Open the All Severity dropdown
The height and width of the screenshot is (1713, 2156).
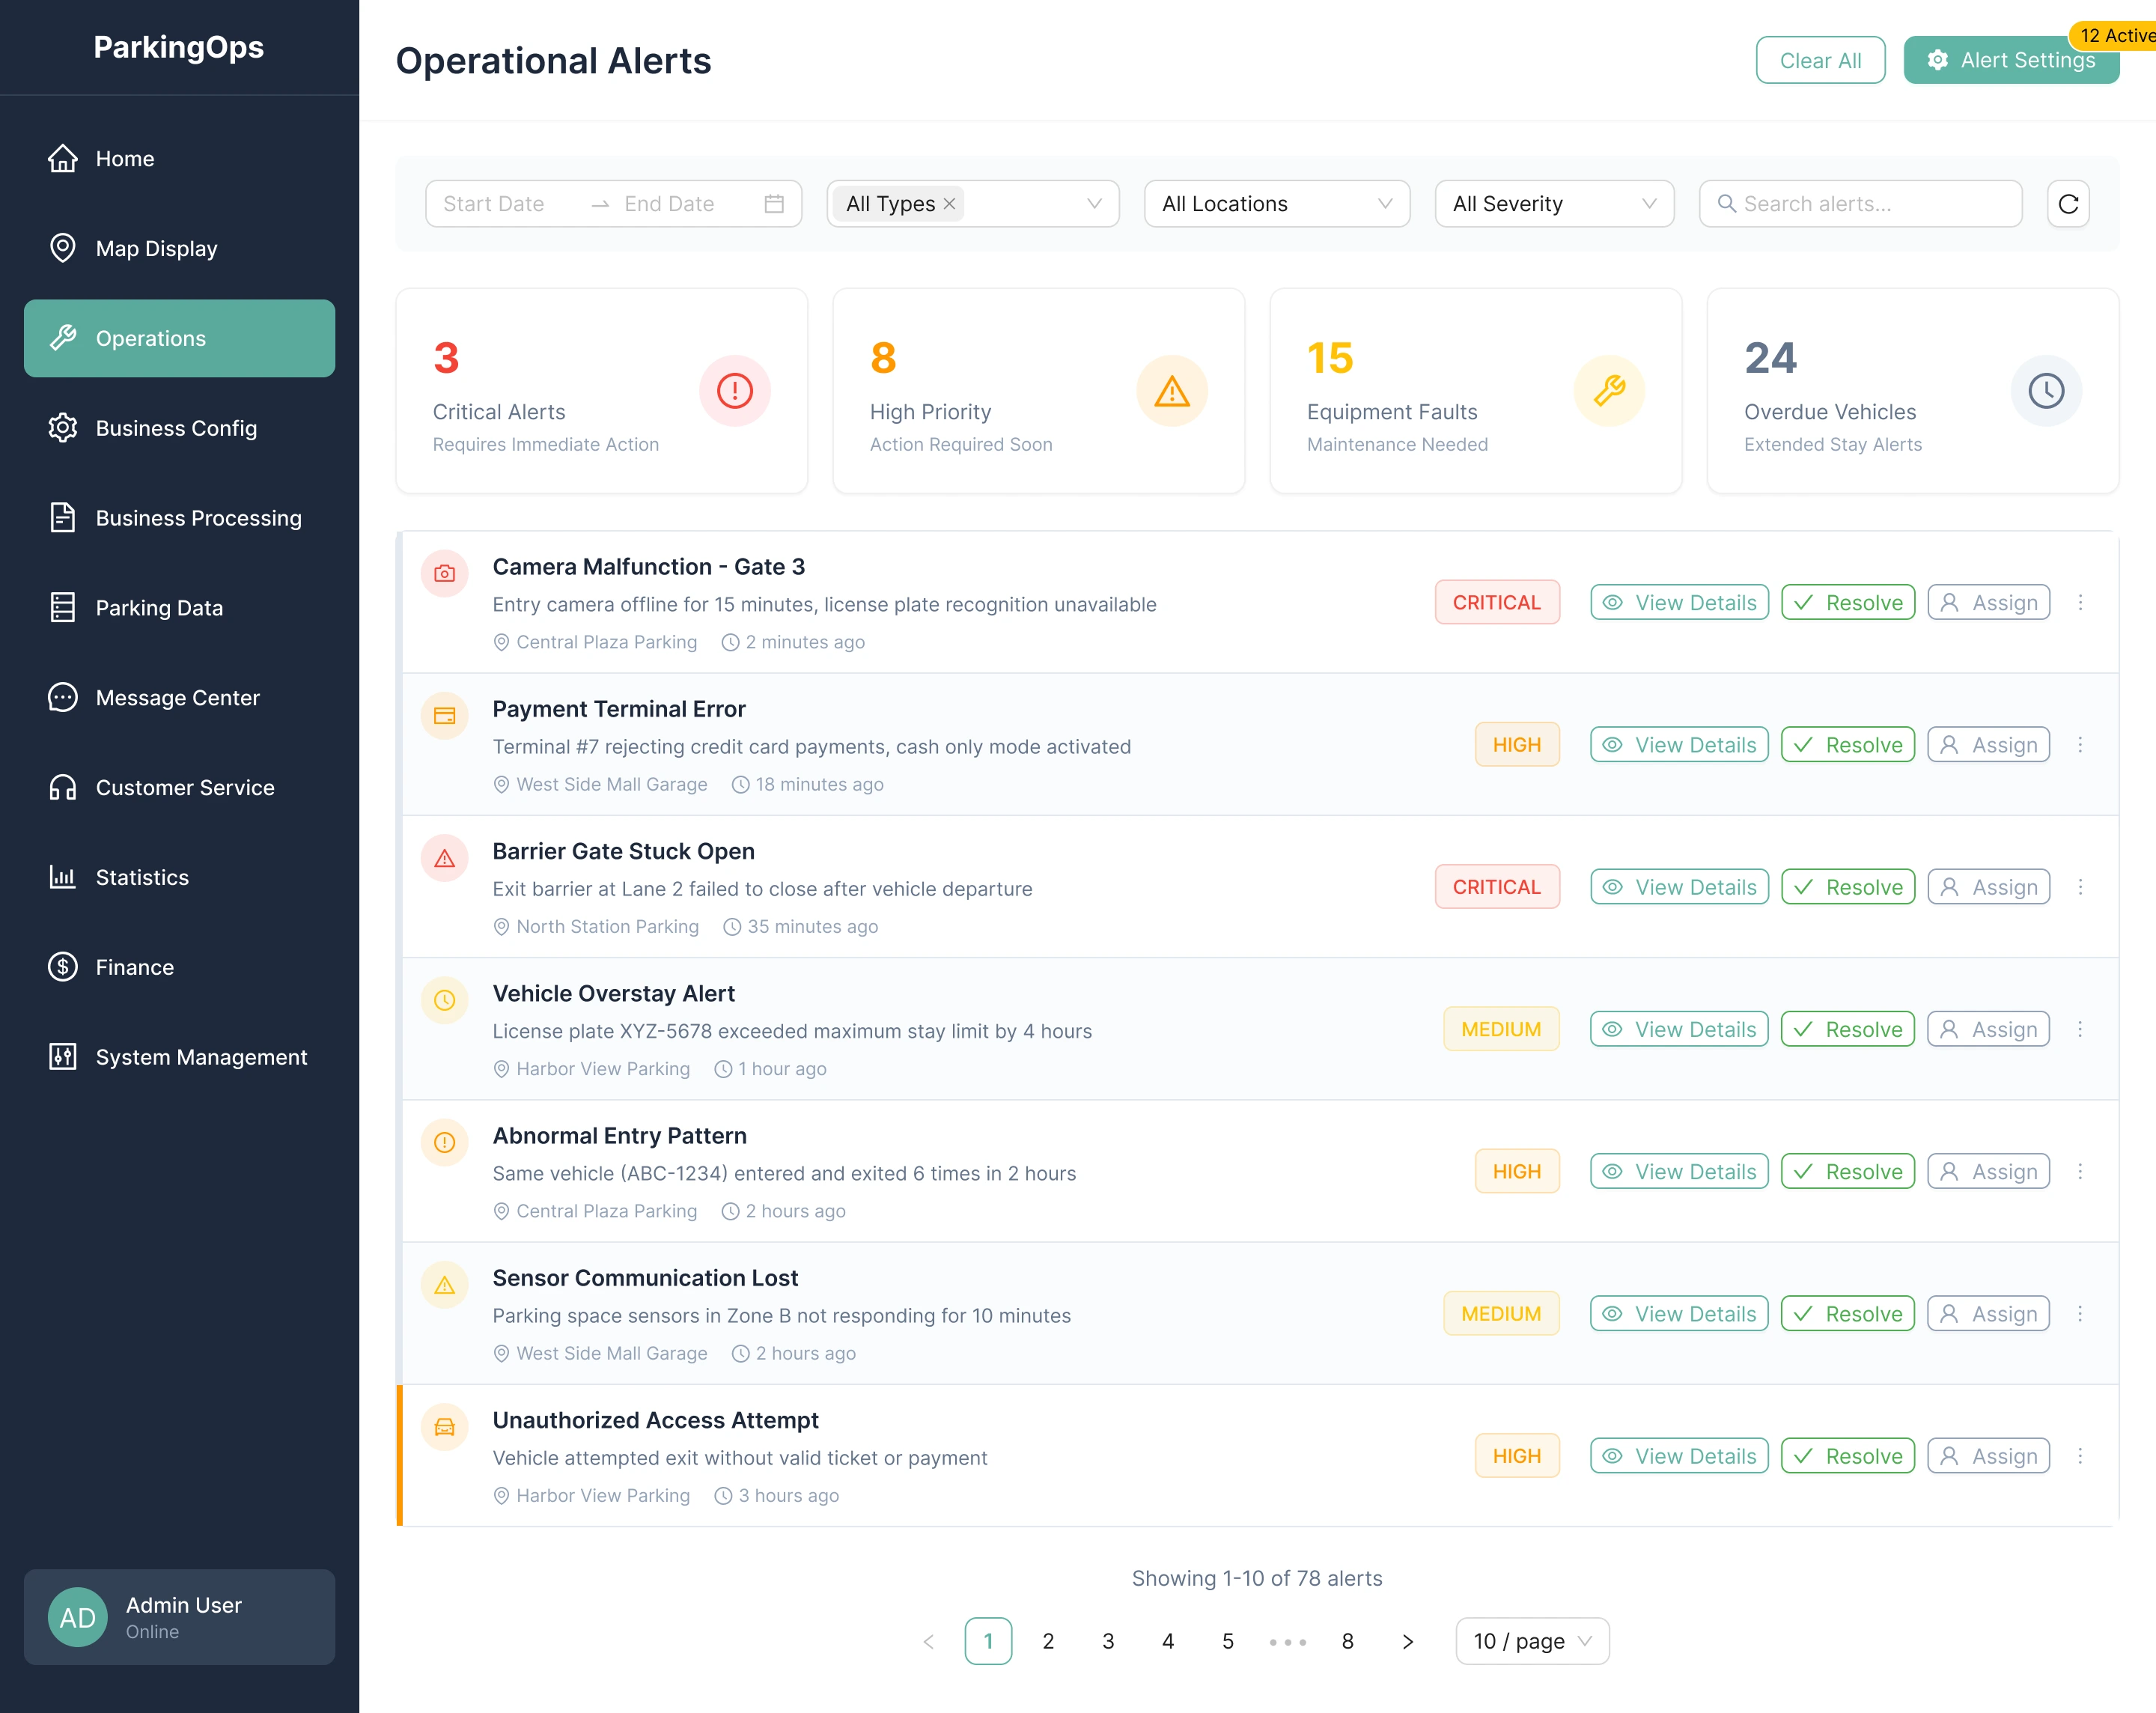click(1553, 204)
